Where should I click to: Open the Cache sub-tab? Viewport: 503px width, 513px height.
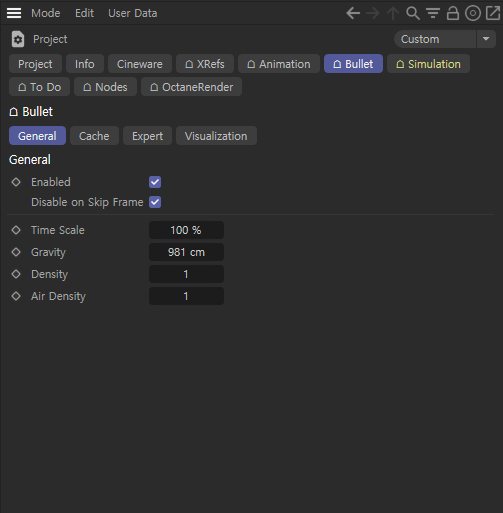pos(94,136)
